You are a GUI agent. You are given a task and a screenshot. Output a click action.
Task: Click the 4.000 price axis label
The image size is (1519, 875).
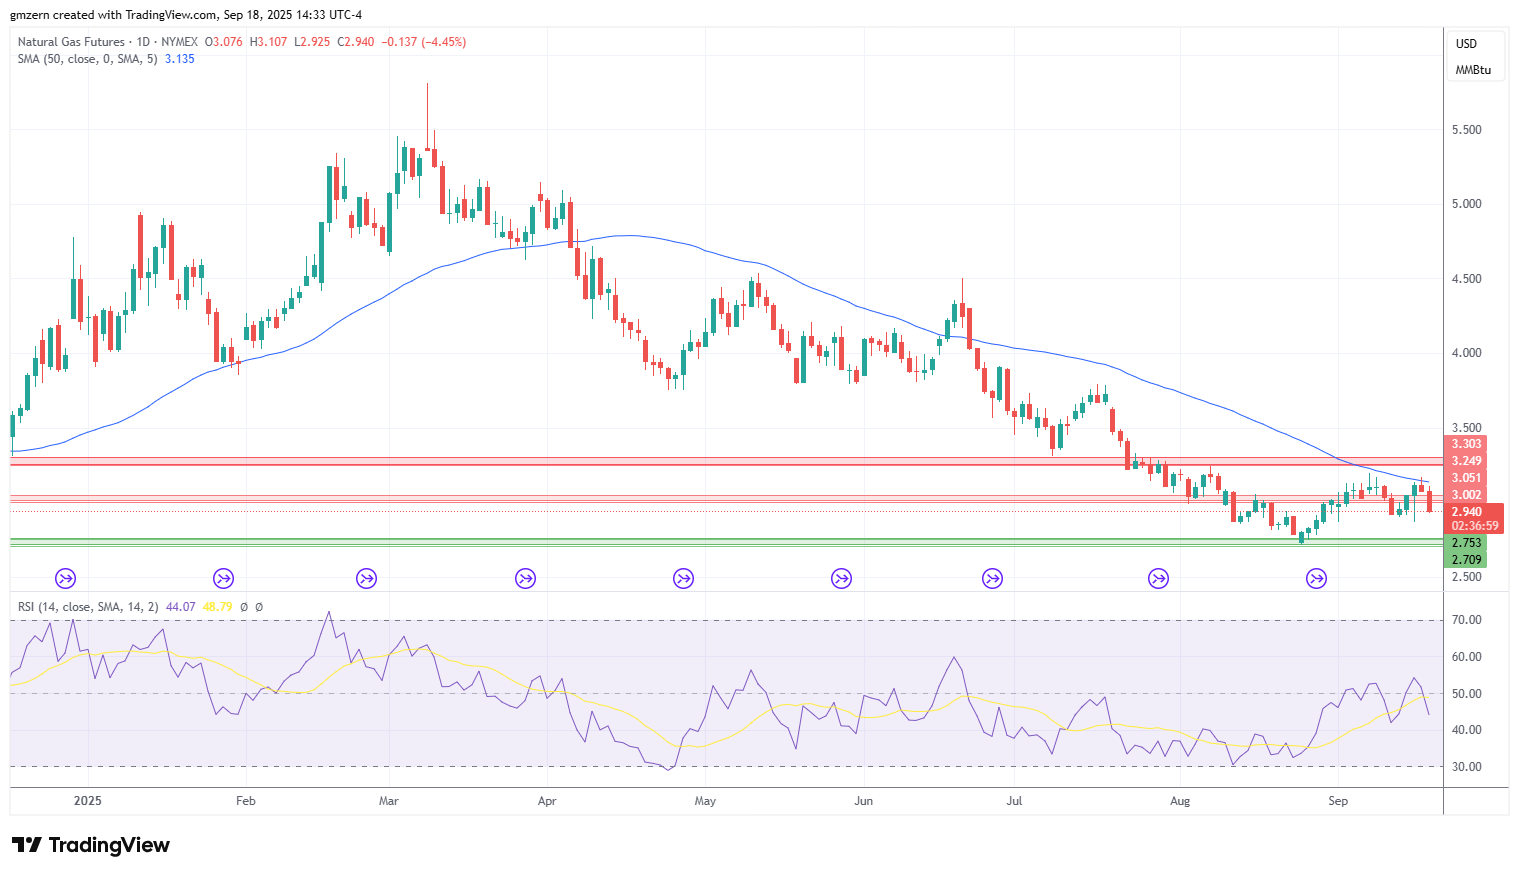1467,353
